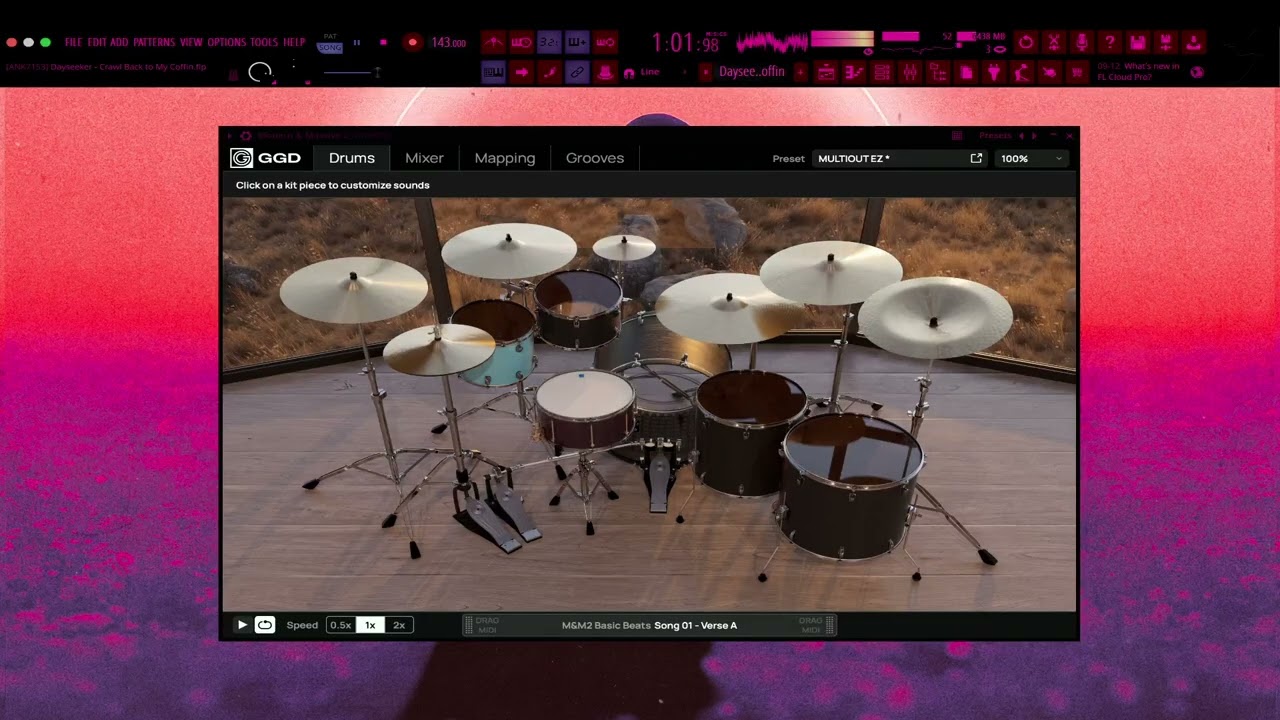Open the EDIT menu
Image resolution: width=1280 pixels, height=720 pixels.
(97, 42)
